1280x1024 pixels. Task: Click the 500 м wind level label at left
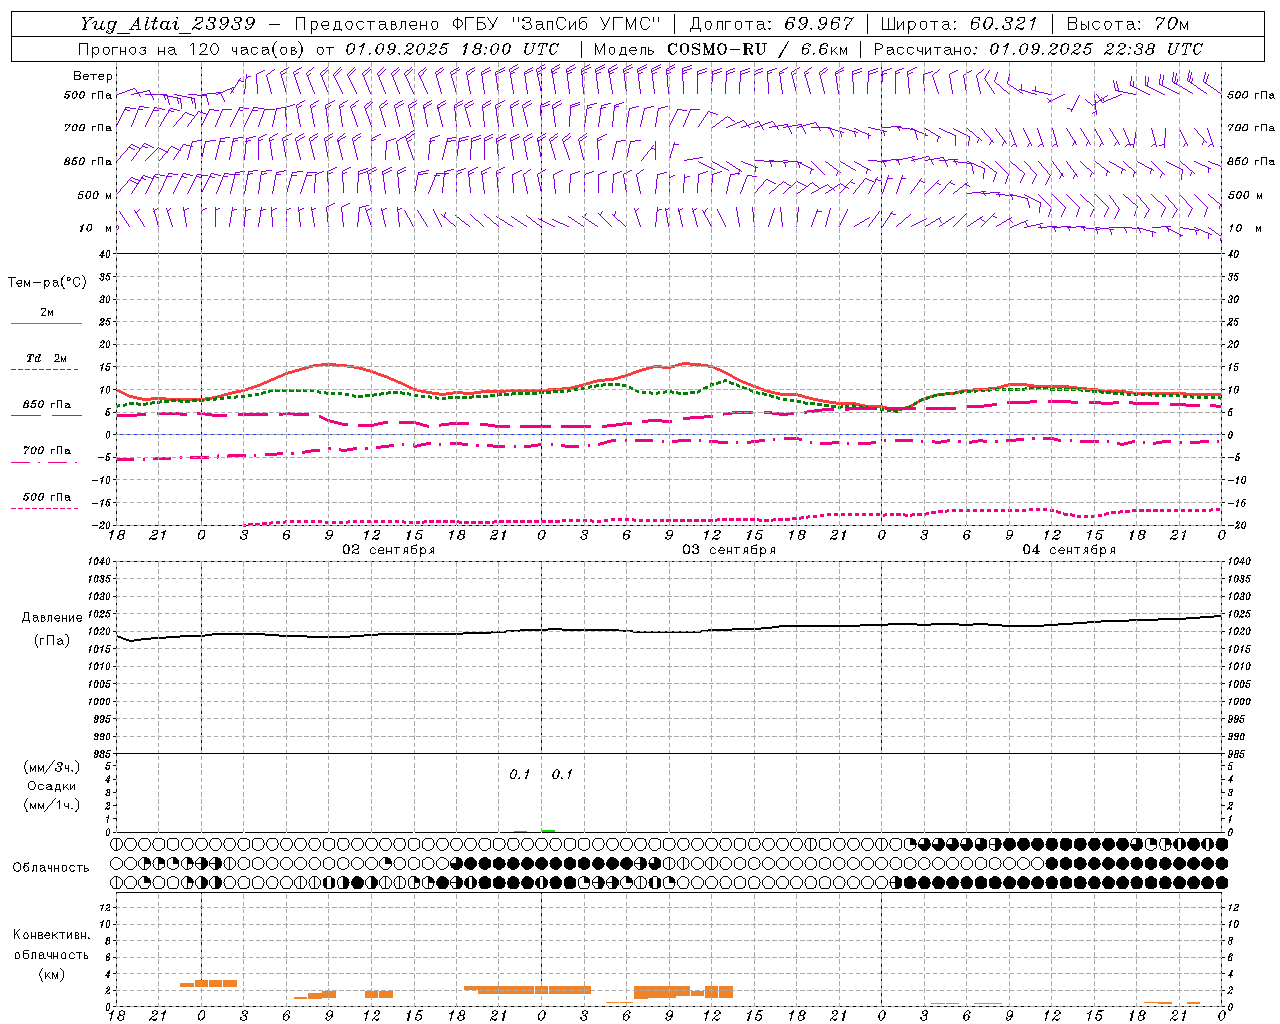[x=95, y=195]
